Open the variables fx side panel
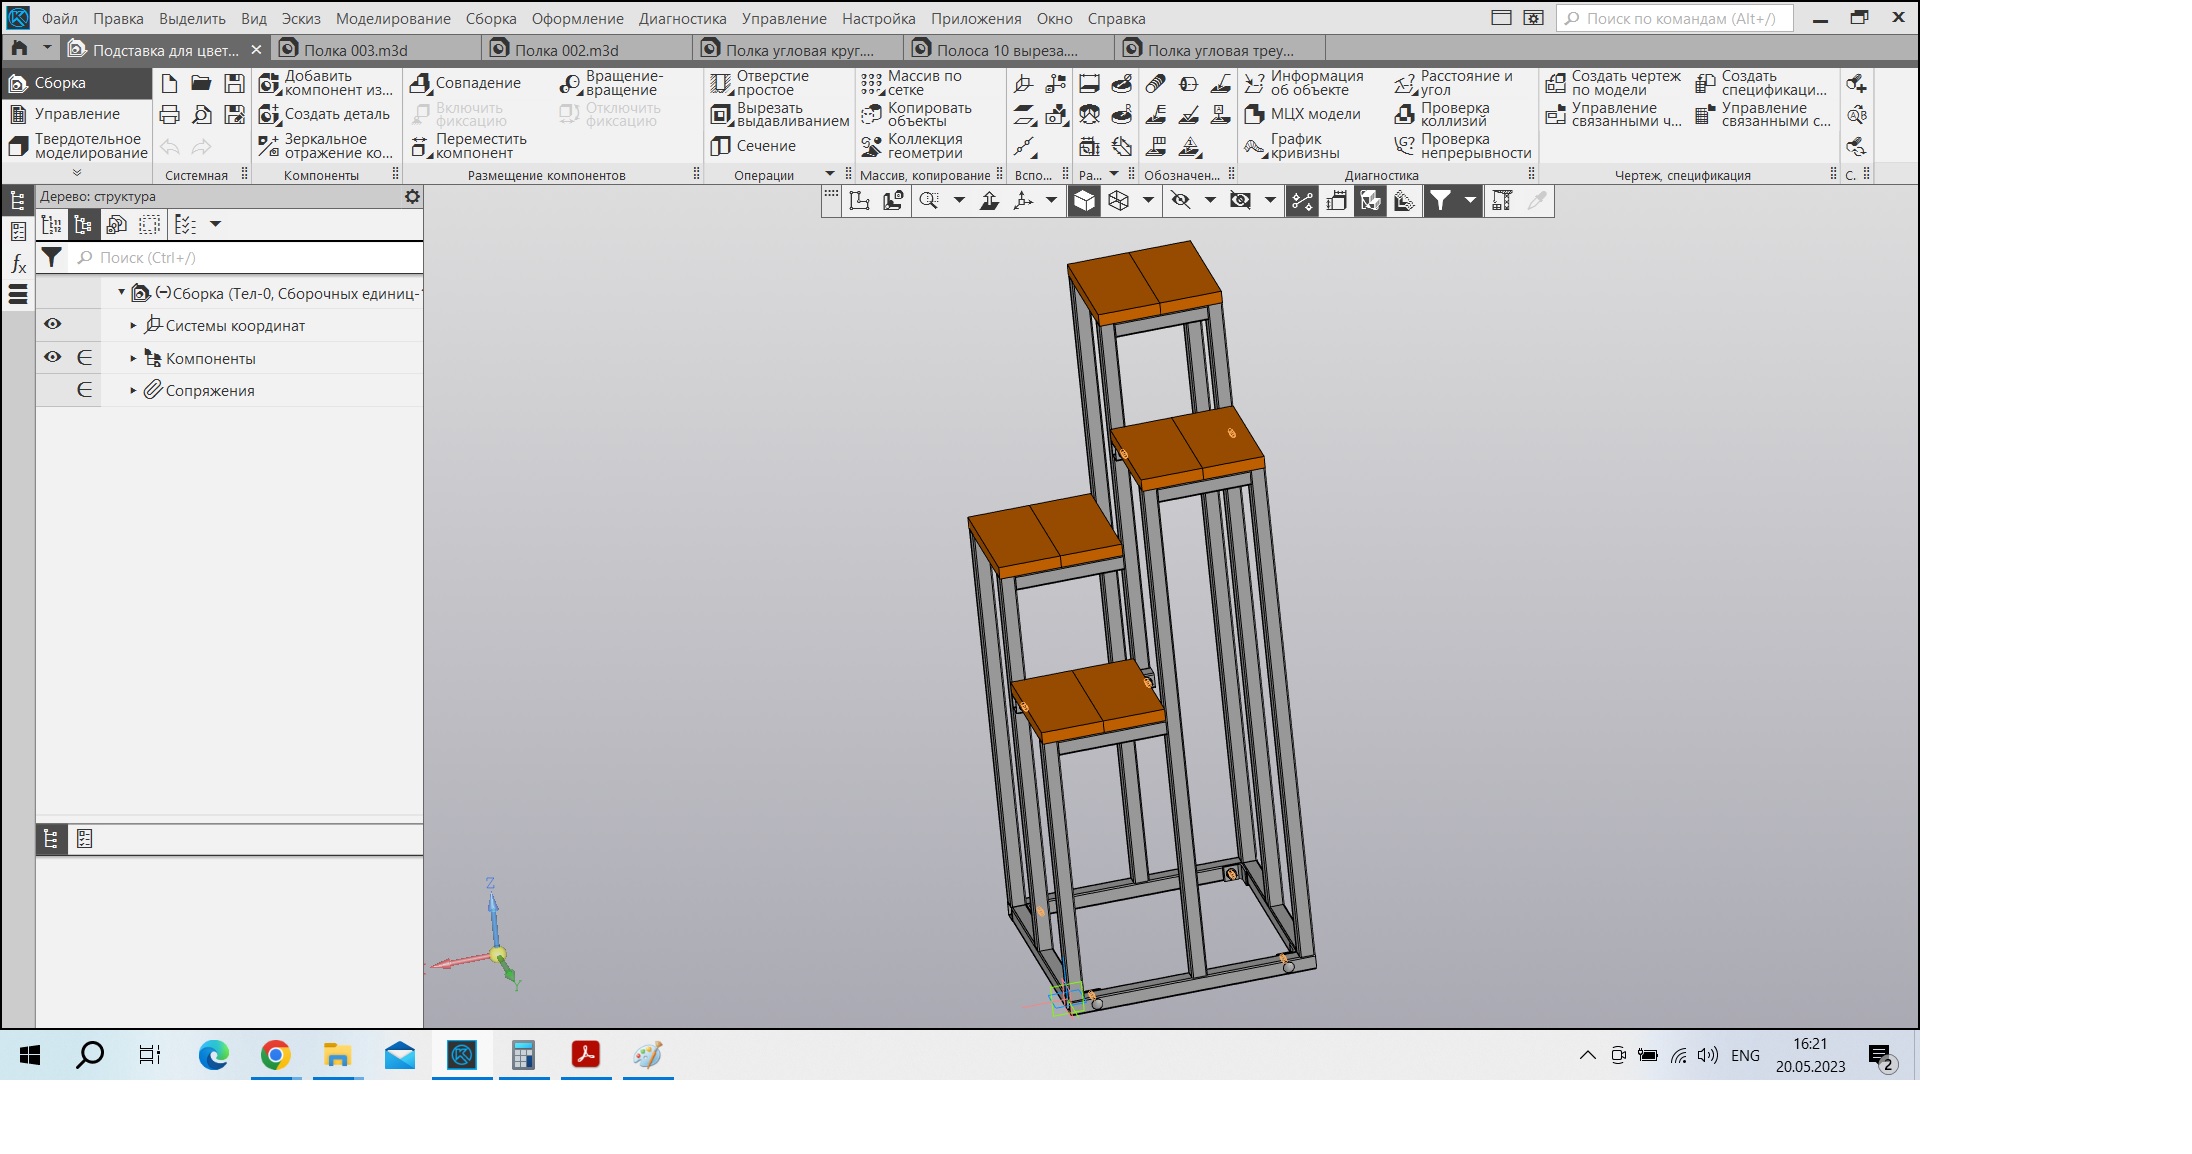2192x1154 pixels. coord(18,264)
